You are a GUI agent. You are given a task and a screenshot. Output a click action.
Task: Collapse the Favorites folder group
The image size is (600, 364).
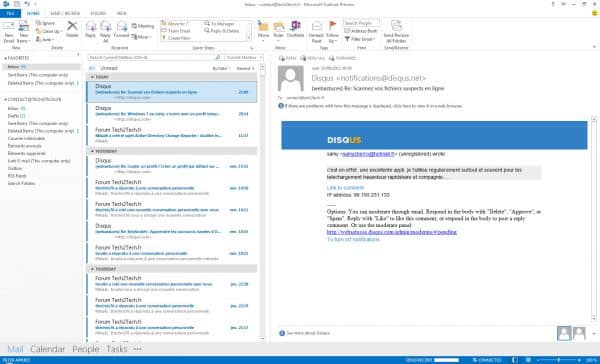pos(5,58)
